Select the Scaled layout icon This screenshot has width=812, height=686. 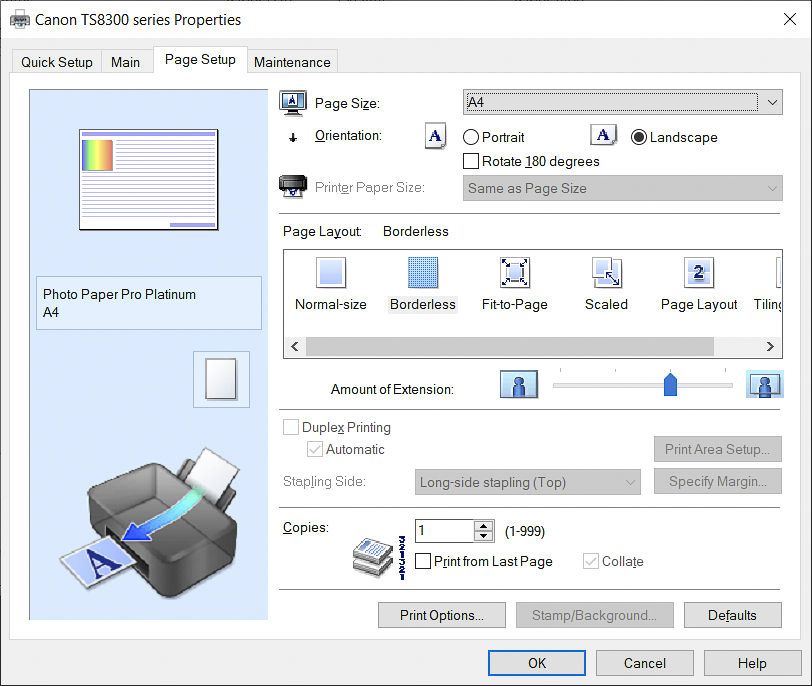(x=606, y=272)
